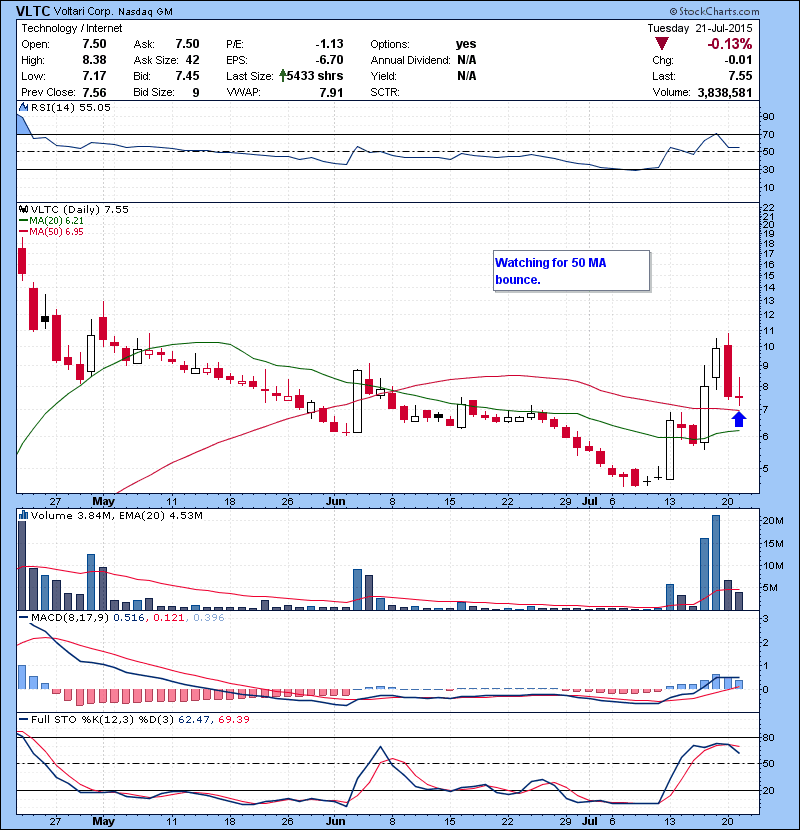Click the P/E value -1.13
Image resolution: width=800 pixels, height=830 pixels.
[x=329, y=44]
